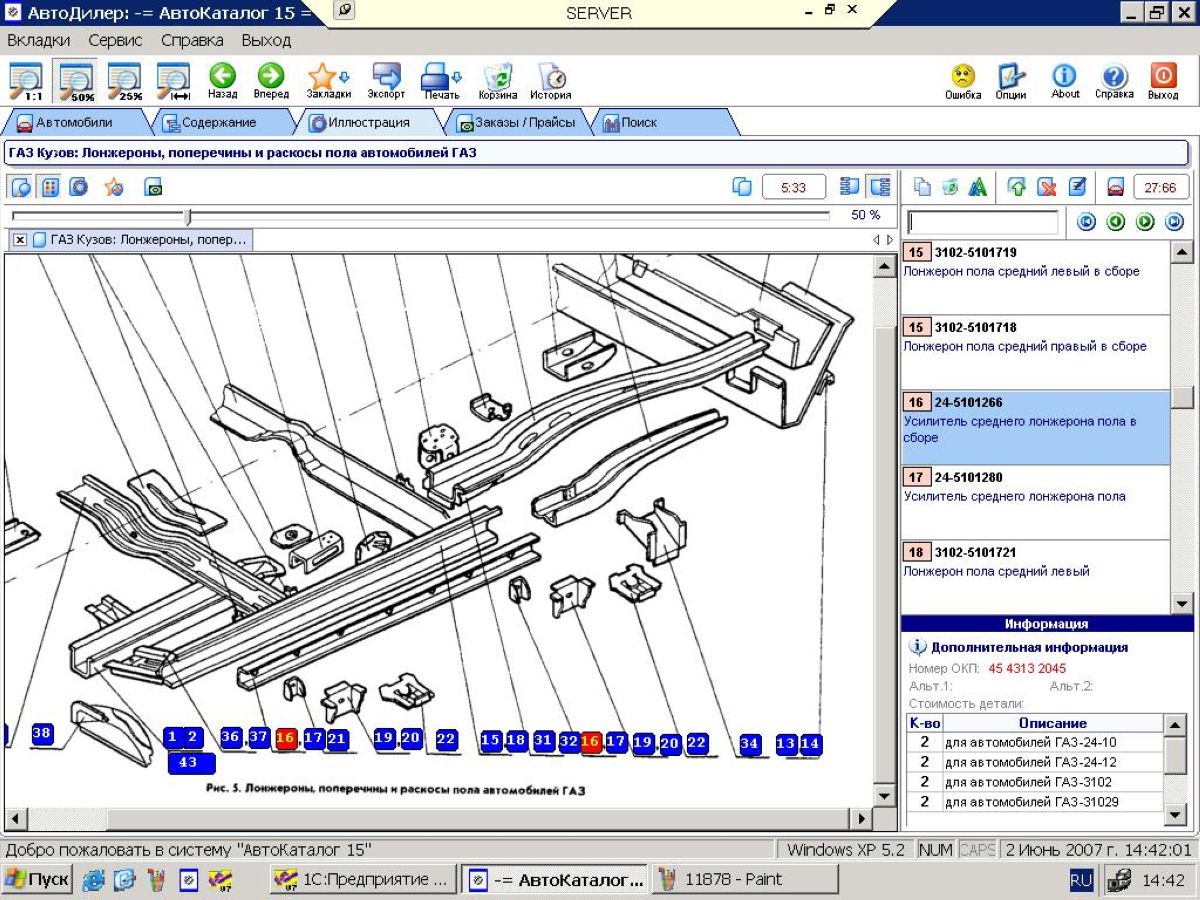Click the green up-arrow icon above parts list

(x=1017, y=187)
